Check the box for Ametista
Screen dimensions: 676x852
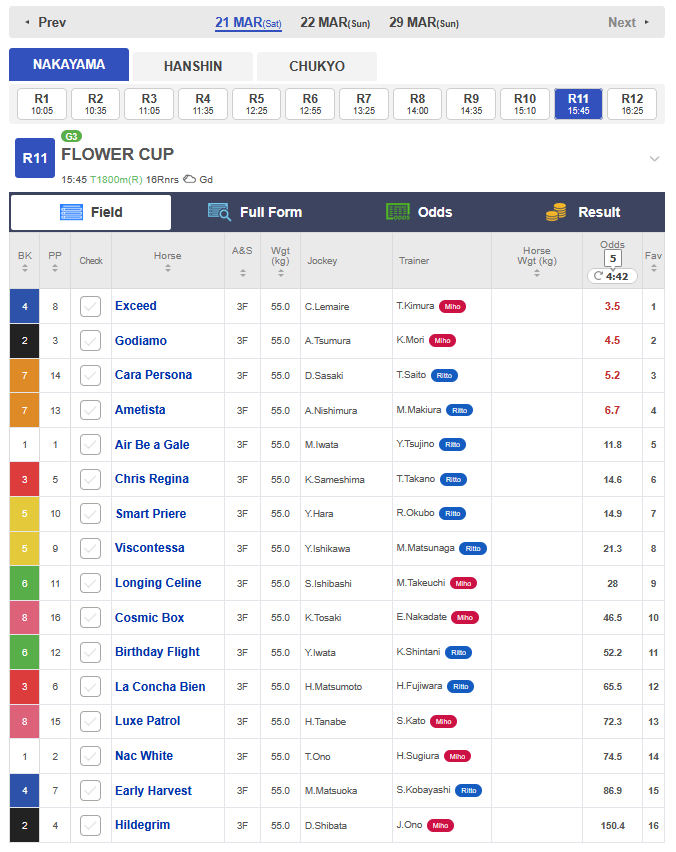(90, 410)
